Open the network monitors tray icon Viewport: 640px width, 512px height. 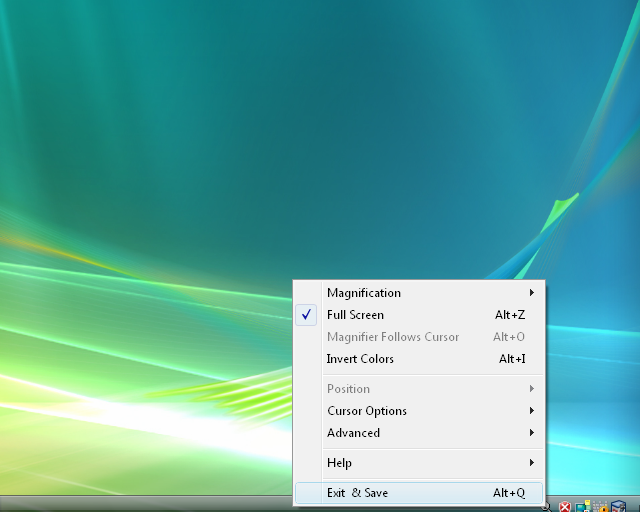pos(582,506)
